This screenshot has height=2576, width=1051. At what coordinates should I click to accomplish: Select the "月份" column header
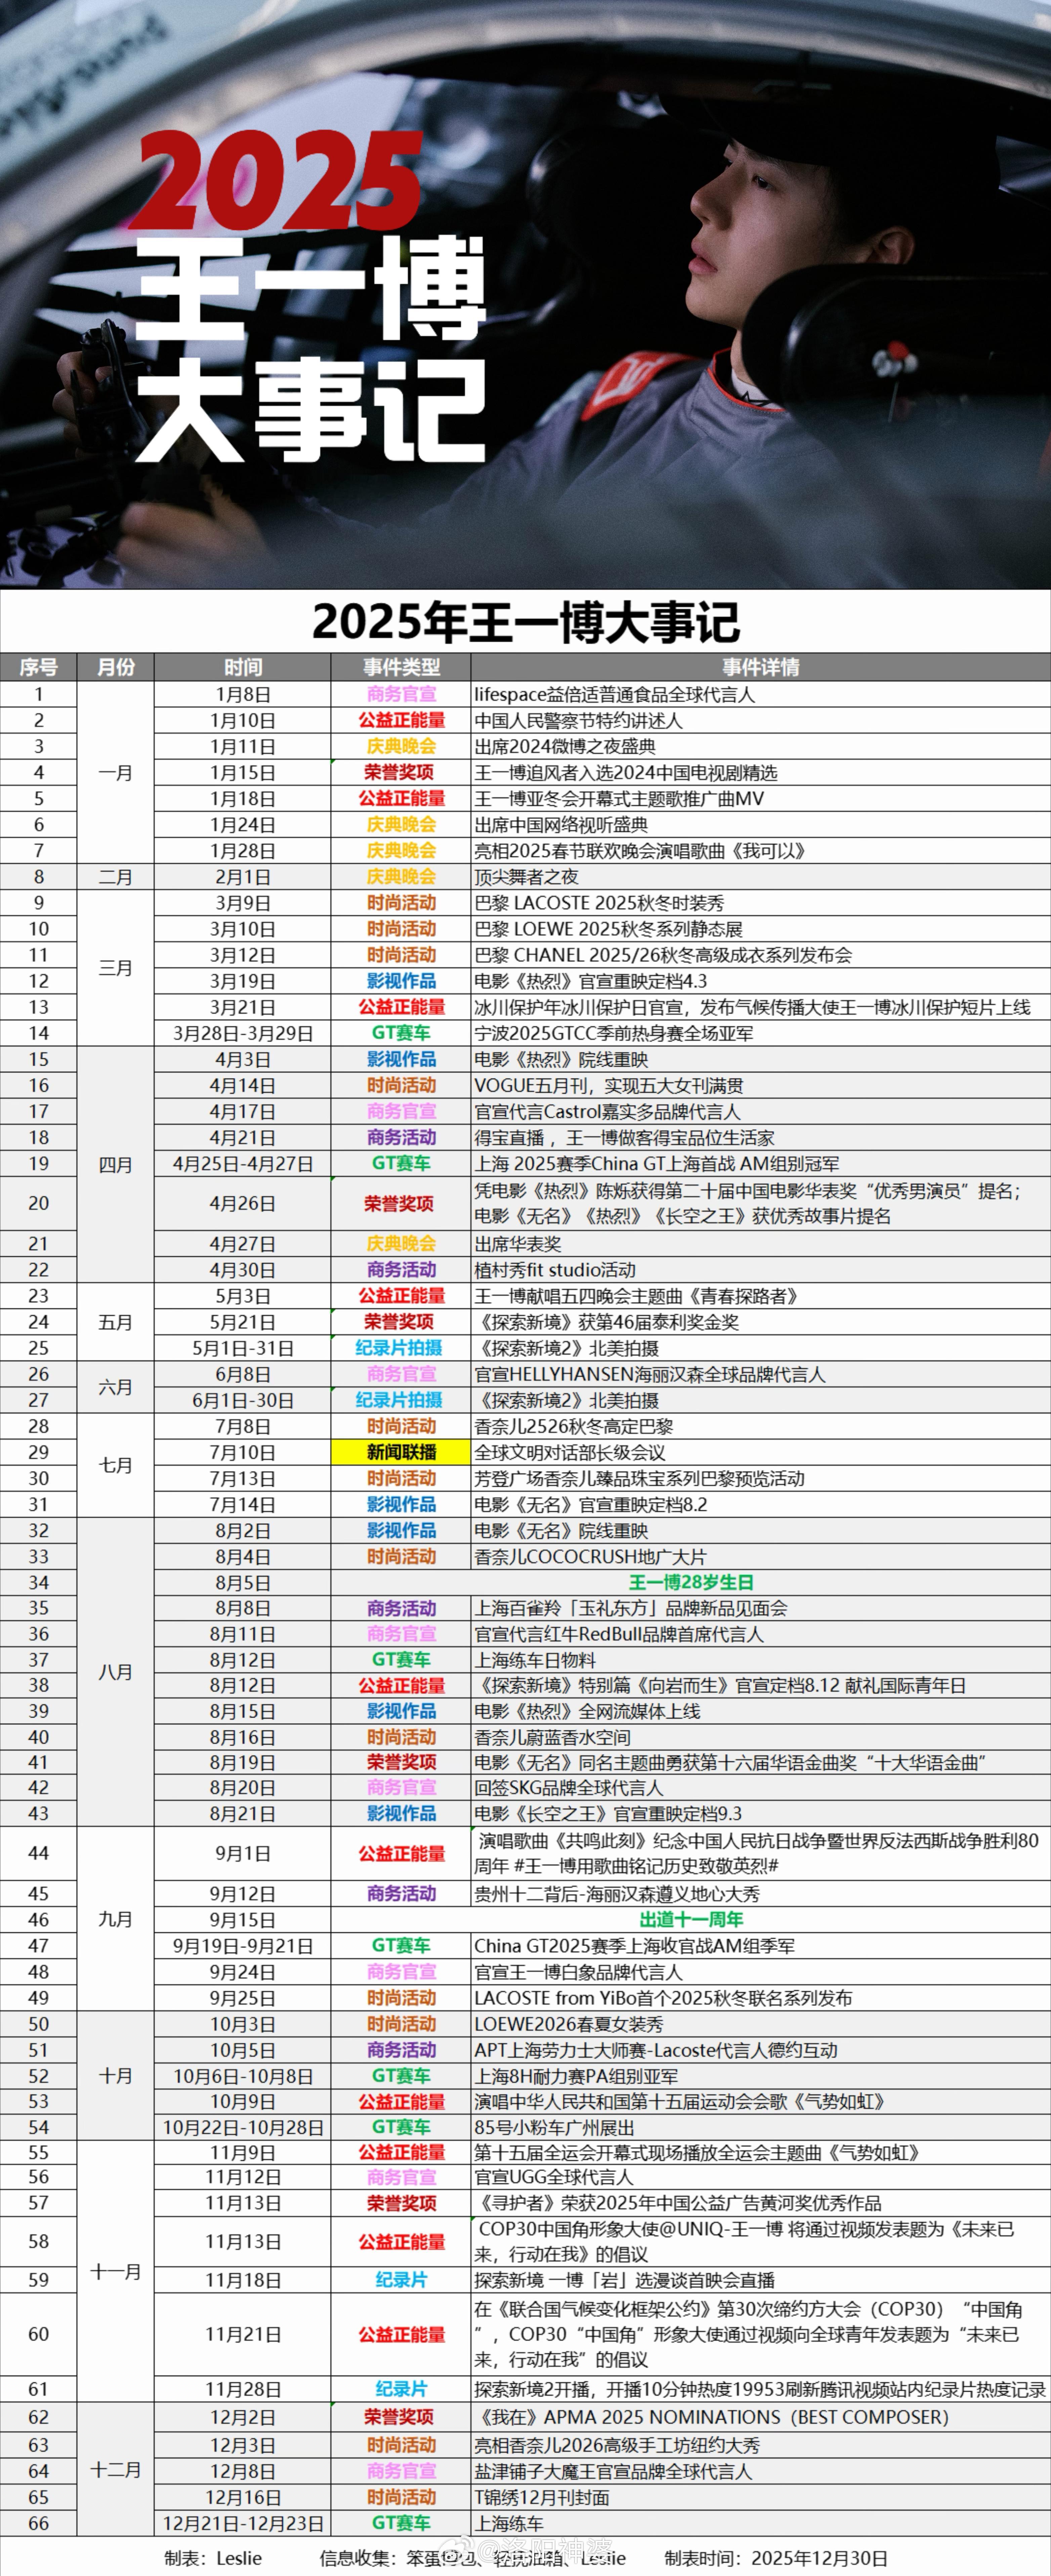[x=116, y=667]
